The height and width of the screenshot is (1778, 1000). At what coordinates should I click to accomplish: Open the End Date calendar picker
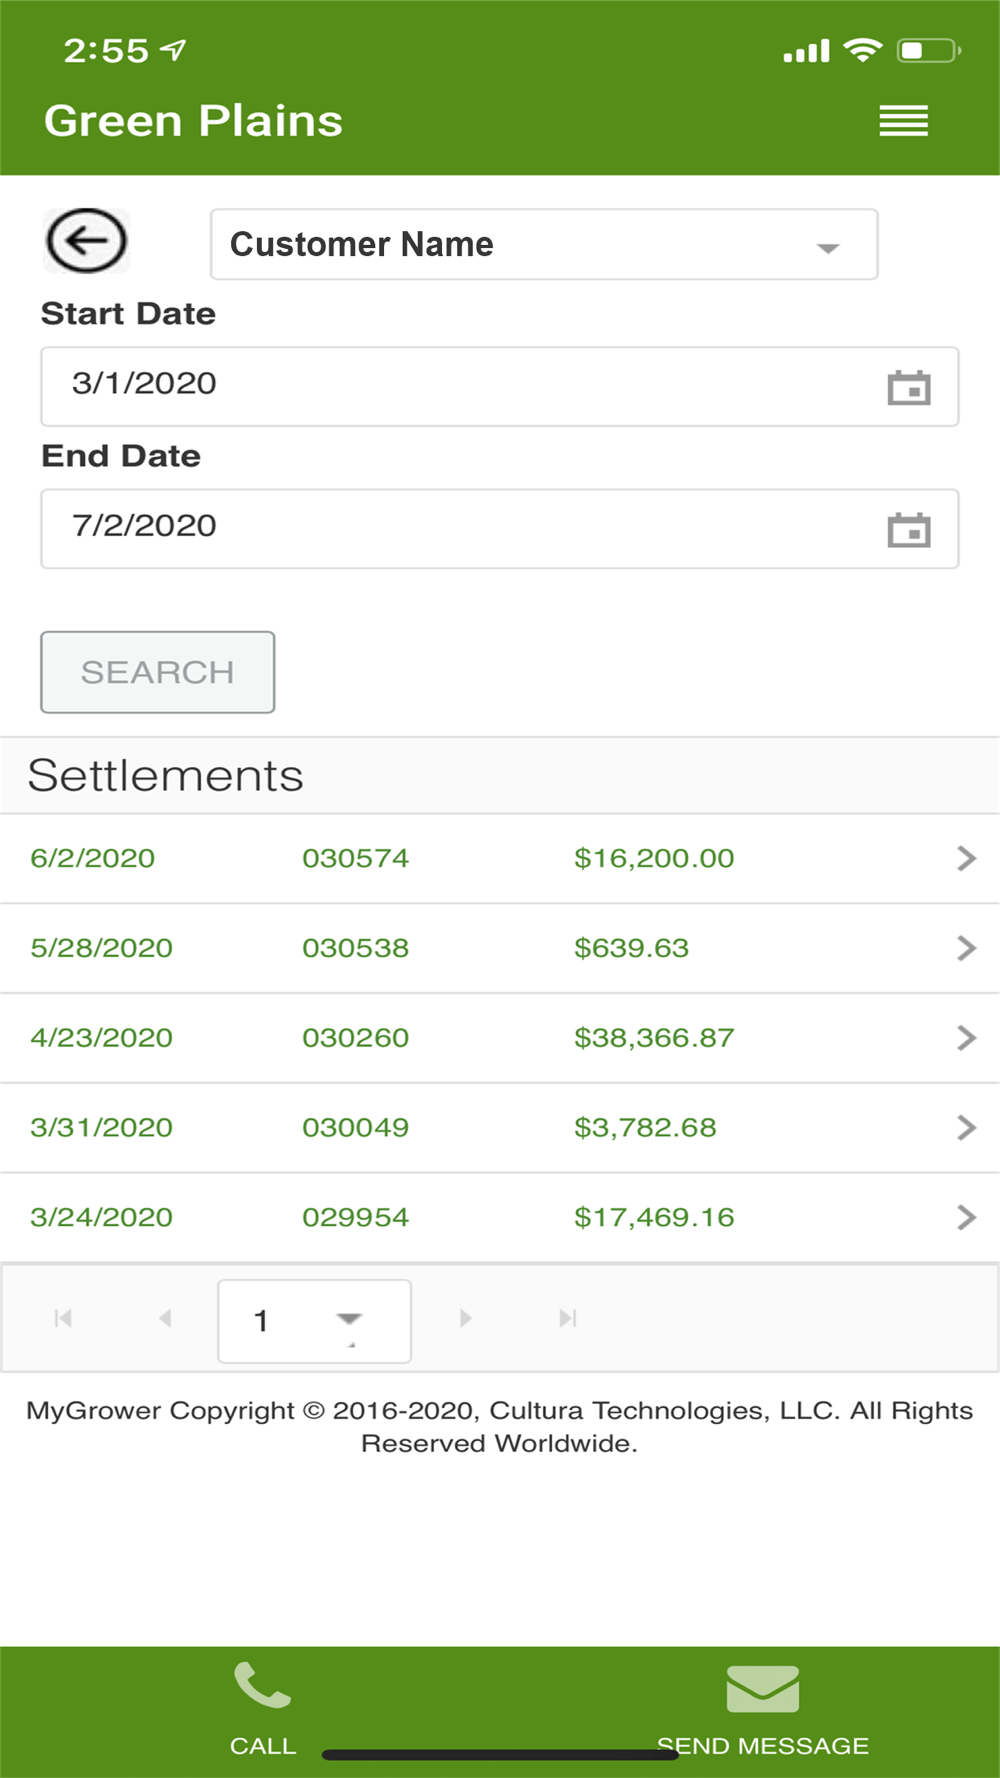(x=908, y=530)
